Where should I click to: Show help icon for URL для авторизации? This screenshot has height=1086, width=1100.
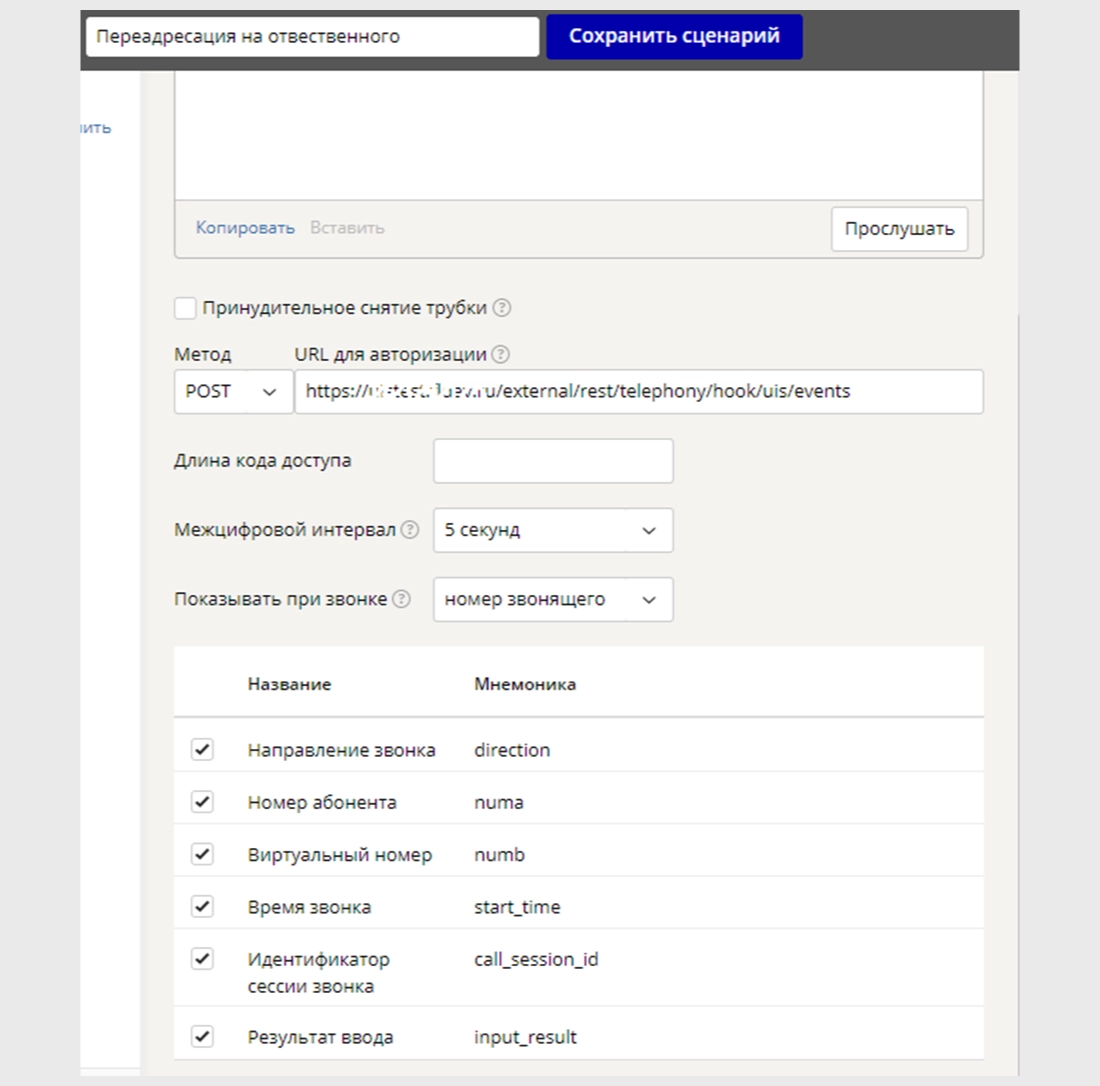coord(500,354)
